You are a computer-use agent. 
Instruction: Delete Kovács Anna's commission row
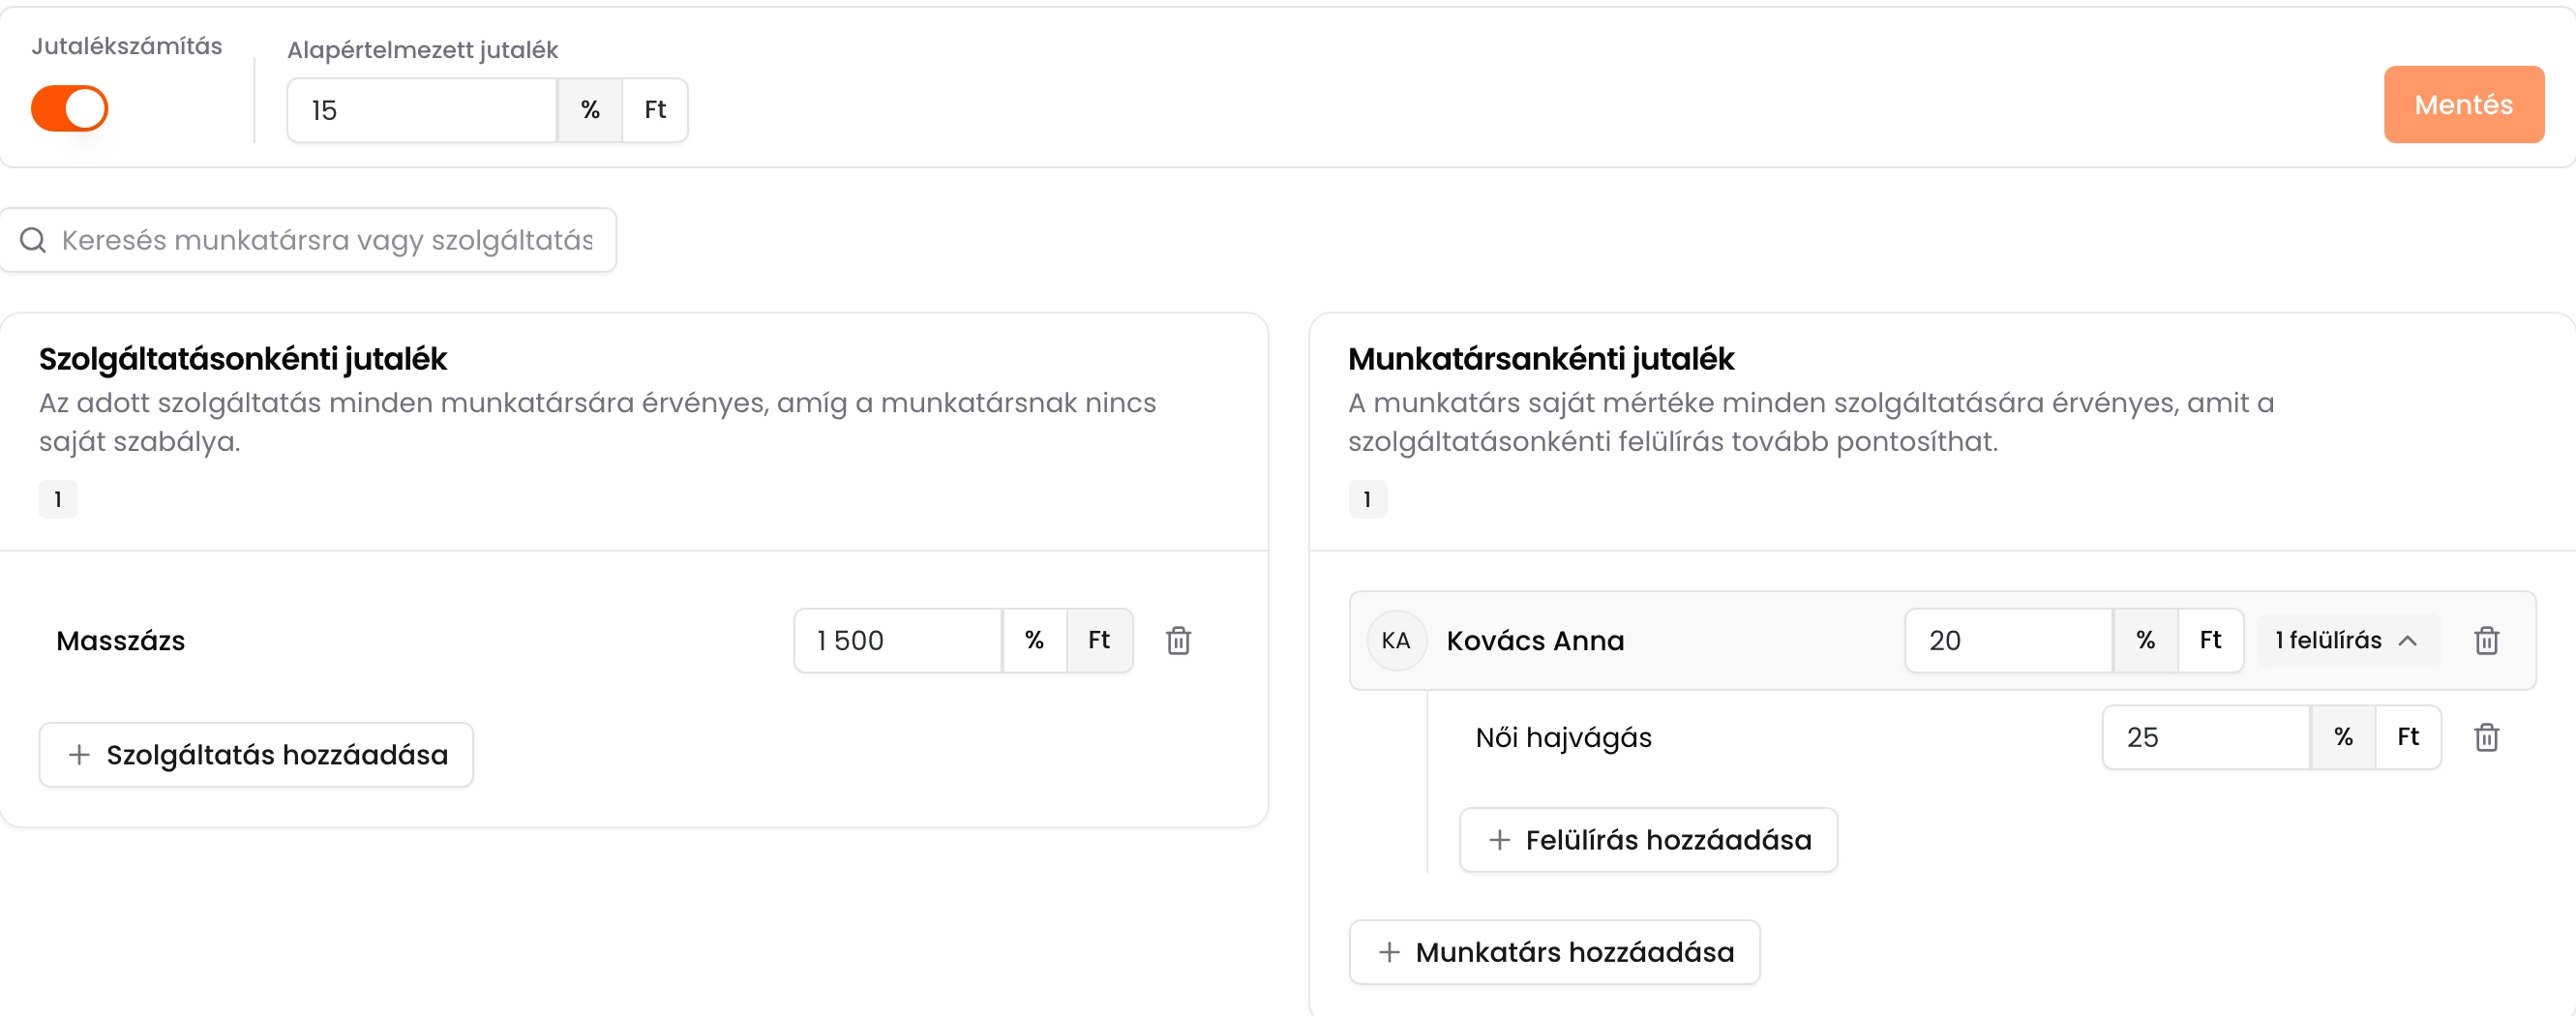2486,640
